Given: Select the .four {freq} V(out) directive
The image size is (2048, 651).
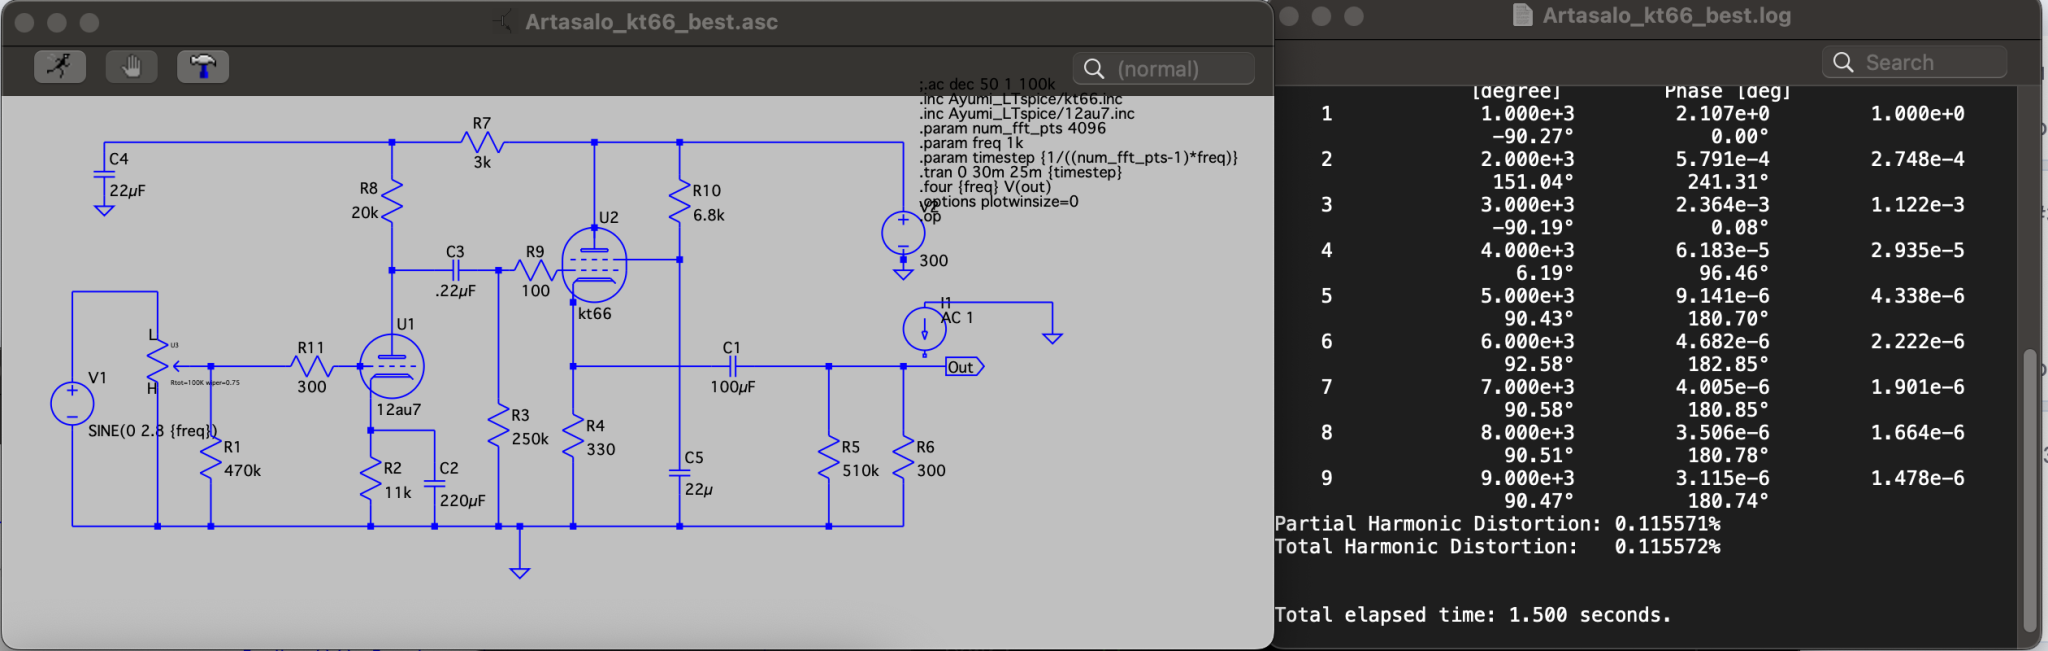Looking at the screenshot, I should coord(986,187).
